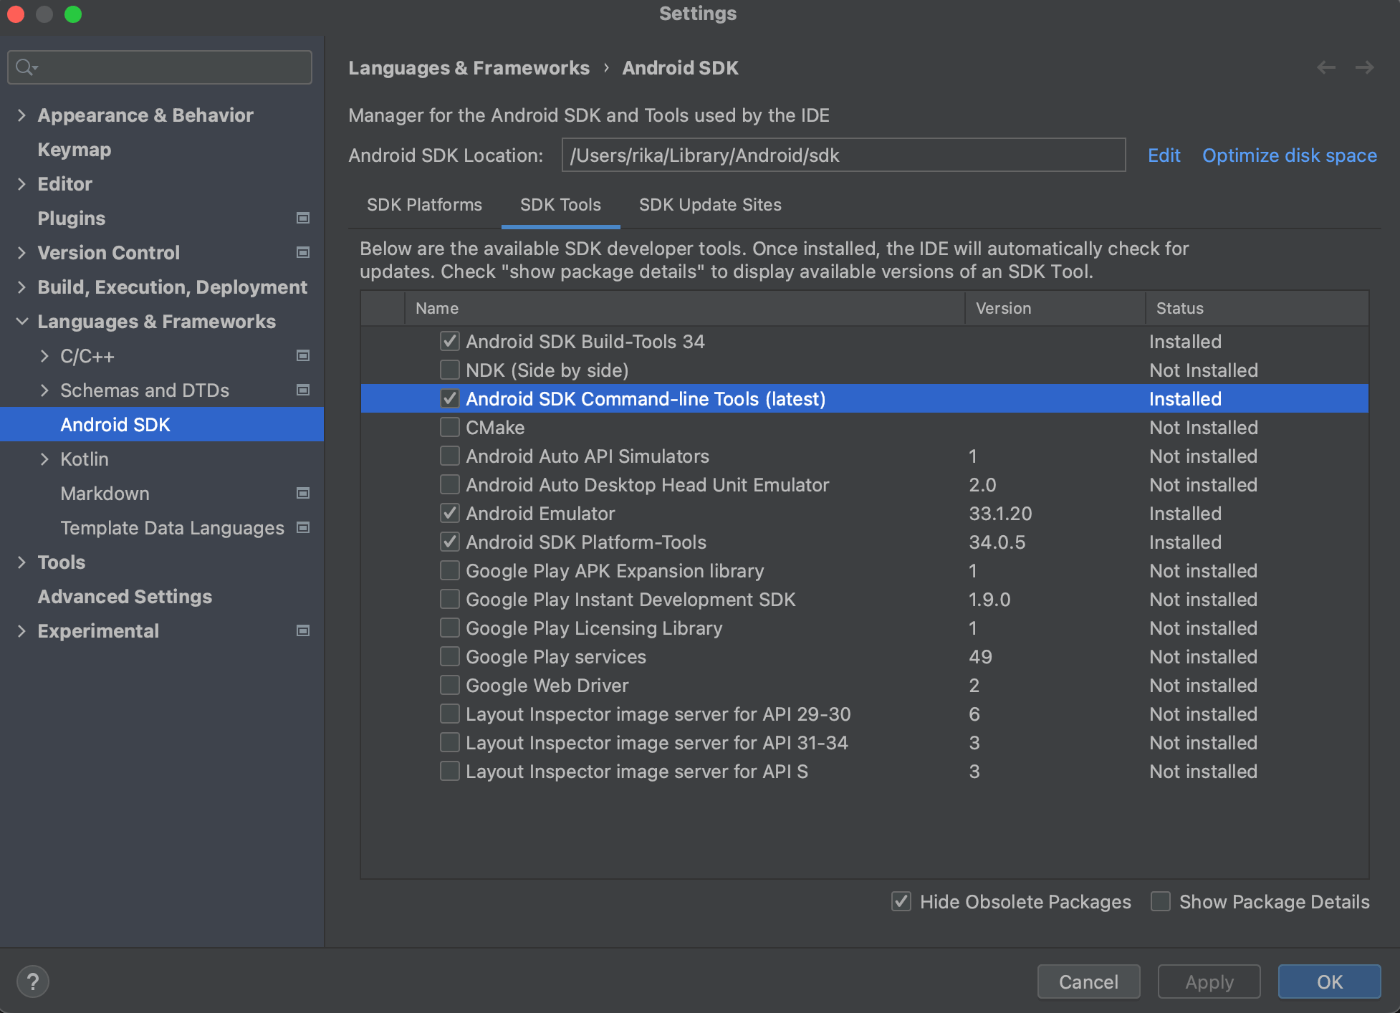Uncheck the Android Emulator checkbox

[450, 513]
